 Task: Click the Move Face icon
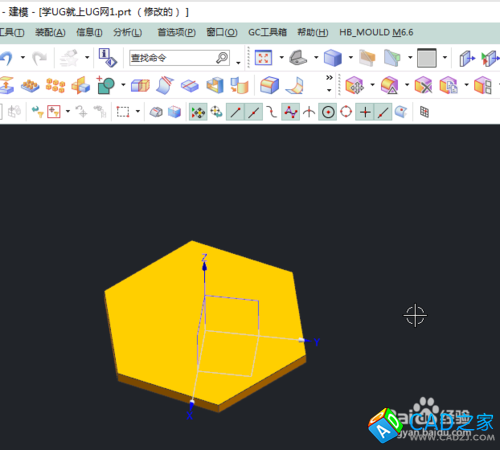(354, 85)
